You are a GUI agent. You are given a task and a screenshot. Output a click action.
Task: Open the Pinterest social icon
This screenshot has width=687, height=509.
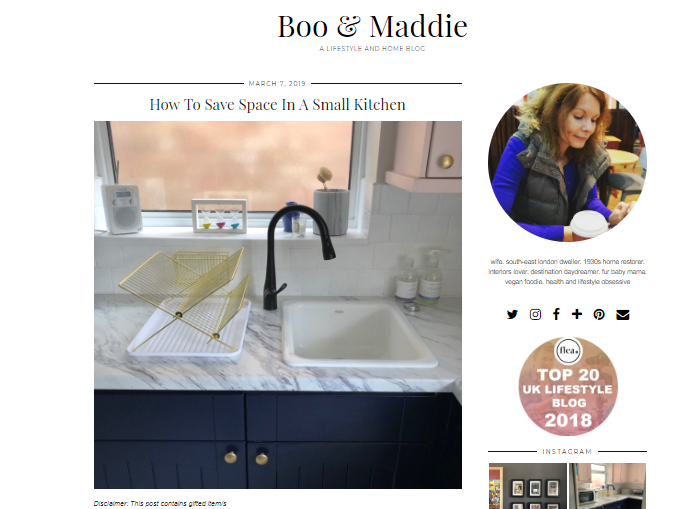click(599, 315)
